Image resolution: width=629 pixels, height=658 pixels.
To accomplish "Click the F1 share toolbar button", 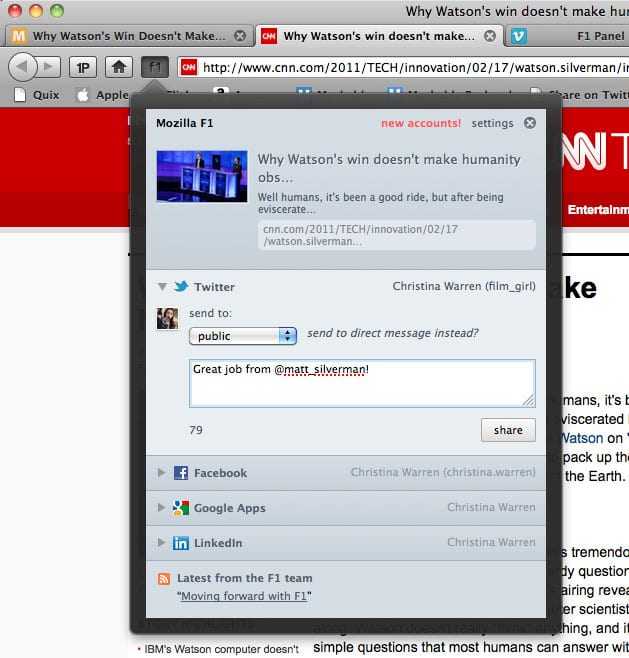I will pos(153,67).
